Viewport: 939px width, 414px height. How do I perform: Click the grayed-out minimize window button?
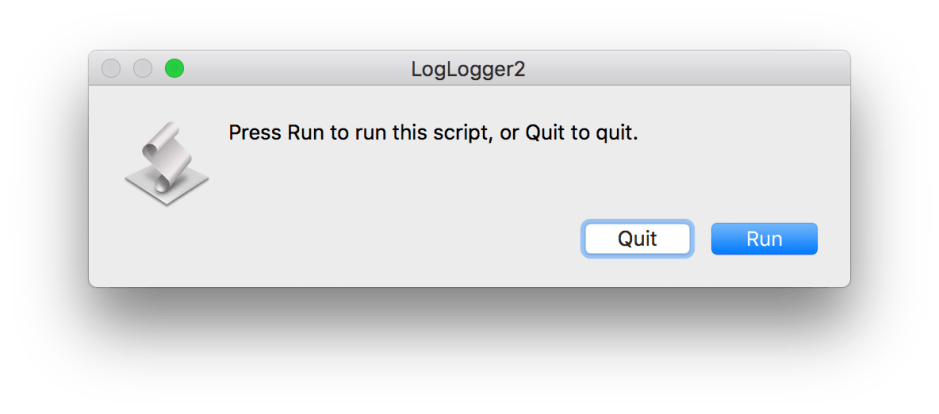tap(143, 69)
